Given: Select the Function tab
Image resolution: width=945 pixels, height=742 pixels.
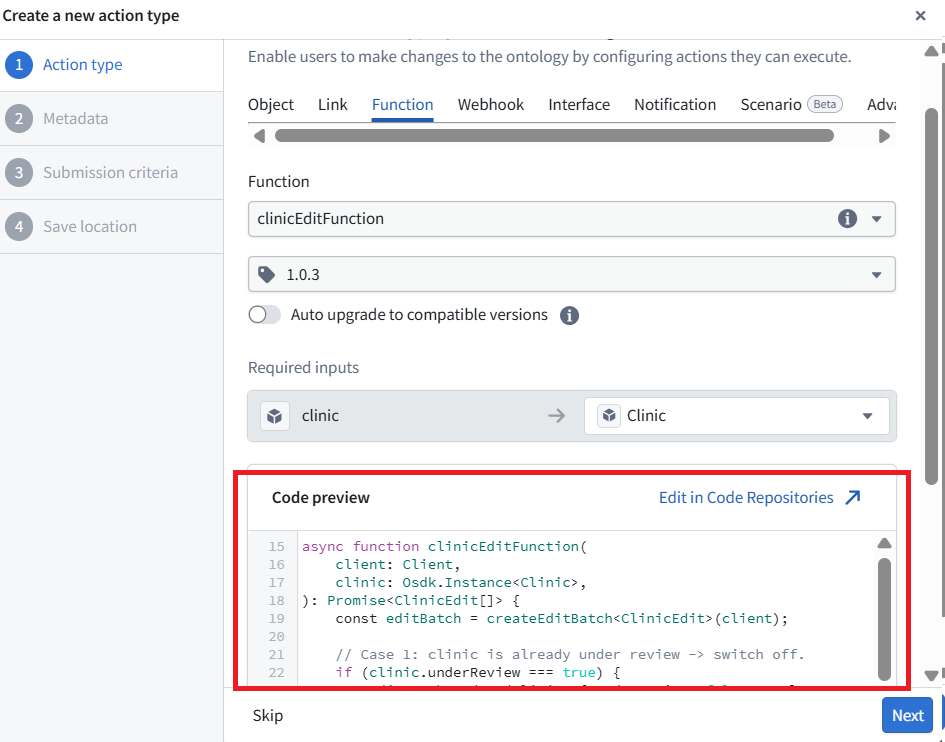Looking at the screenshot, I should 403,105.
